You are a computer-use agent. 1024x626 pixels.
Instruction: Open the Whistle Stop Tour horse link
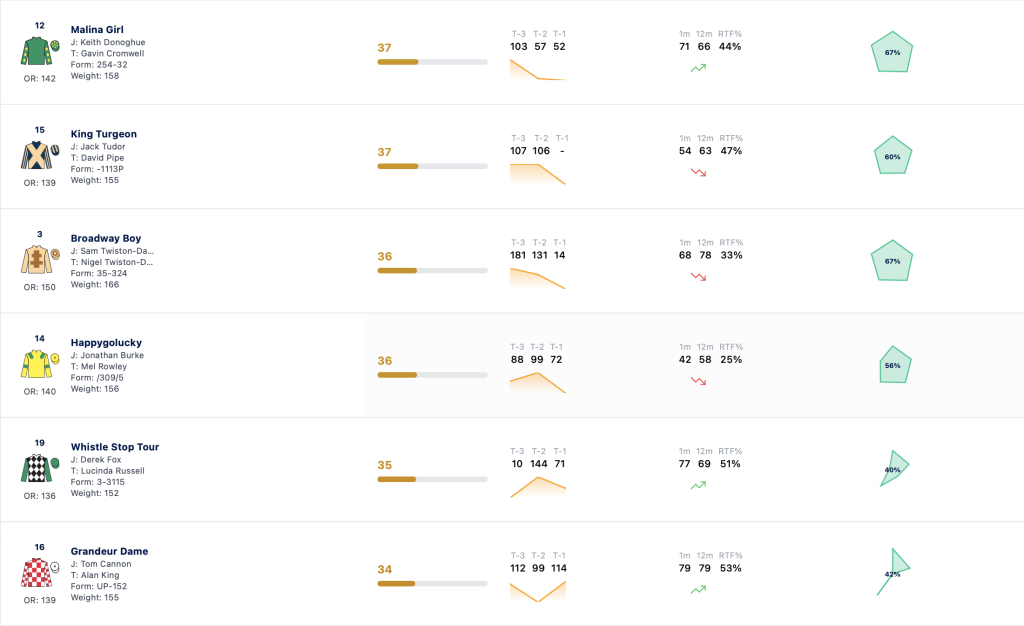click(x=115, y=447)
